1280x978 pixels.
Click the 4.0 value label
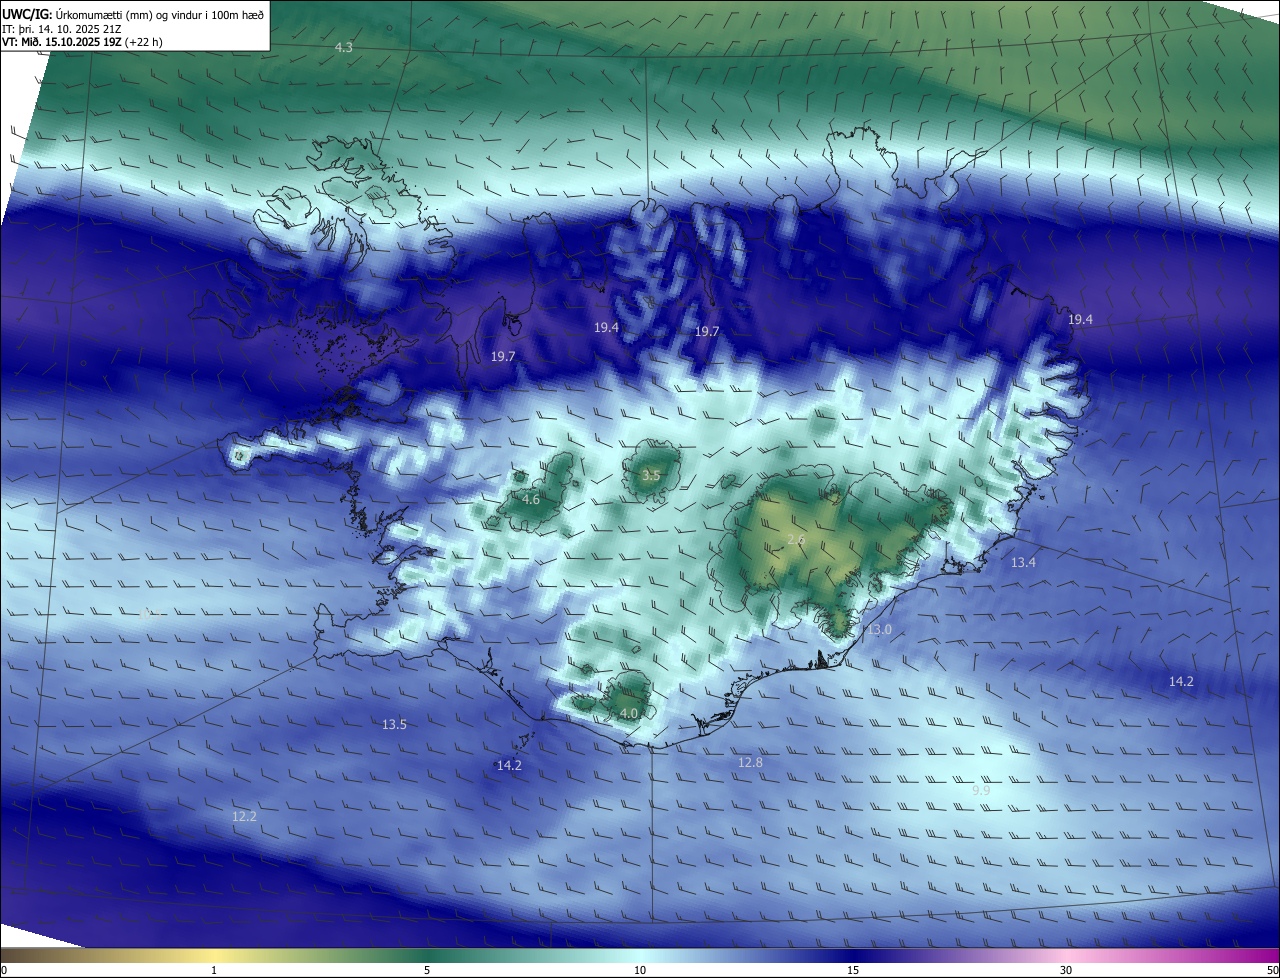click(x=629, y=713)
